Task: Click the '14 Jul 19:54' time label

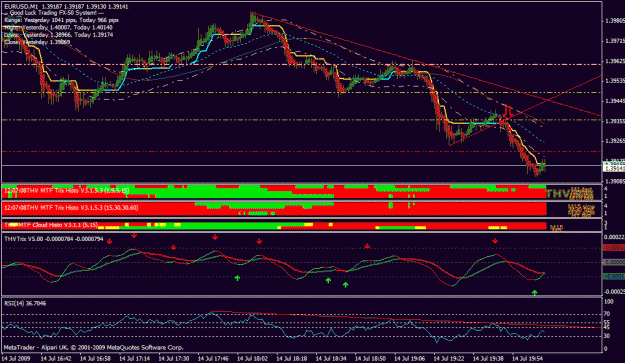Action: (527, 358)
